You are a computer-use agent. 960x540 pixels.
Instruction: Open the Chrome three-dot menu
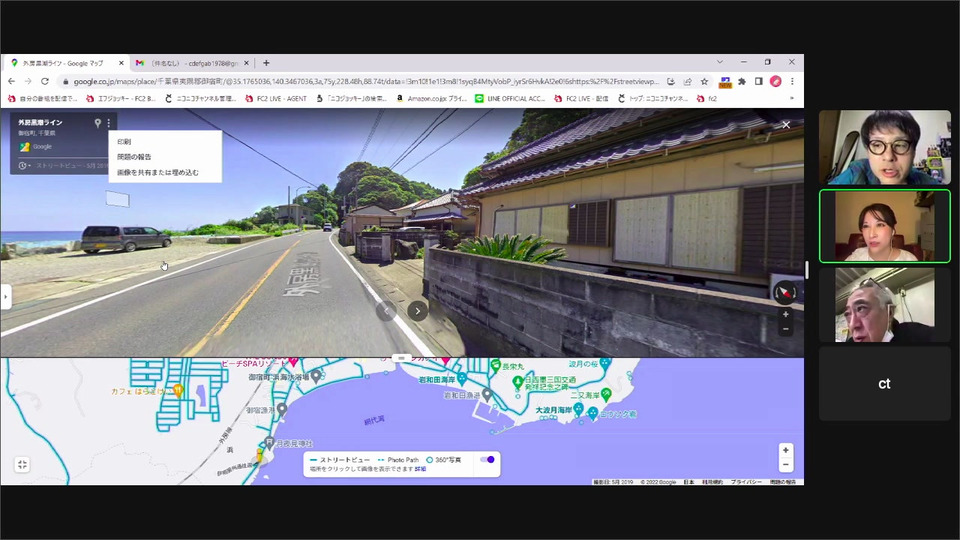coord(792,81)
